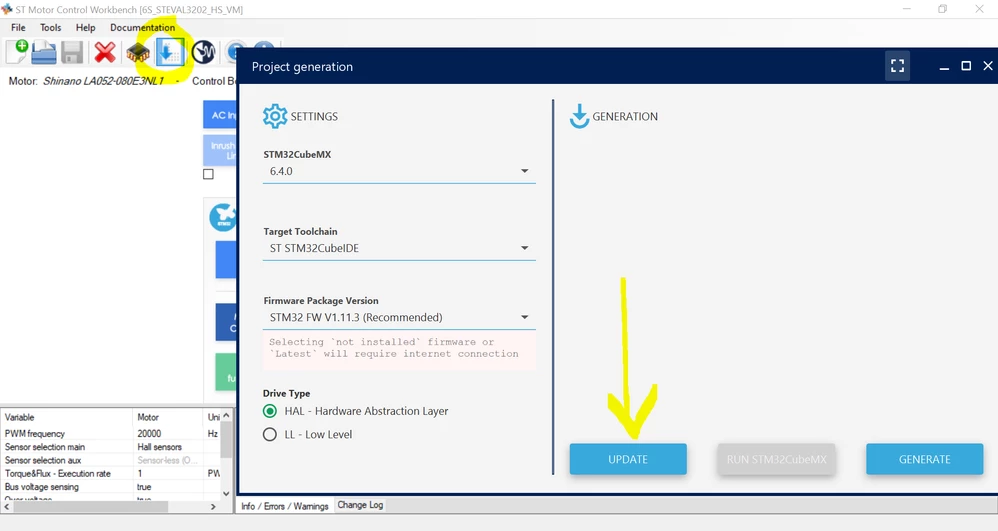Click motor name Shinano LA052-080E3NL1
This screenshot has height=531, width=998.
pyautogui.click(x=103, y=81)
